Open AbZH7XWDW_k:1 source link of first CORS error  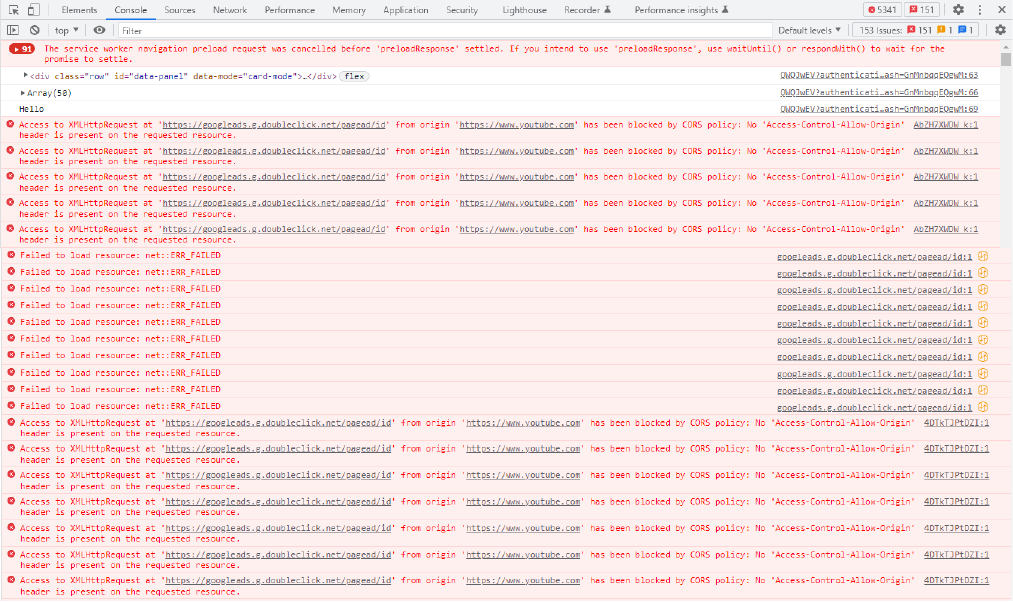pyautogui.click(x=946, y=125)
